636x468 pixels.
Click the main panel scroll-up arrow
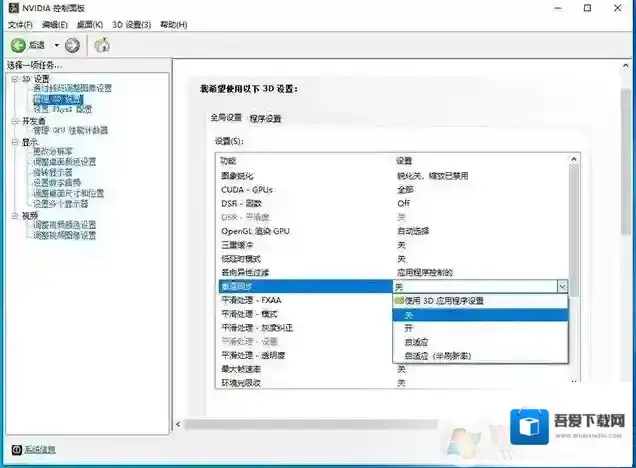point(626,65)
